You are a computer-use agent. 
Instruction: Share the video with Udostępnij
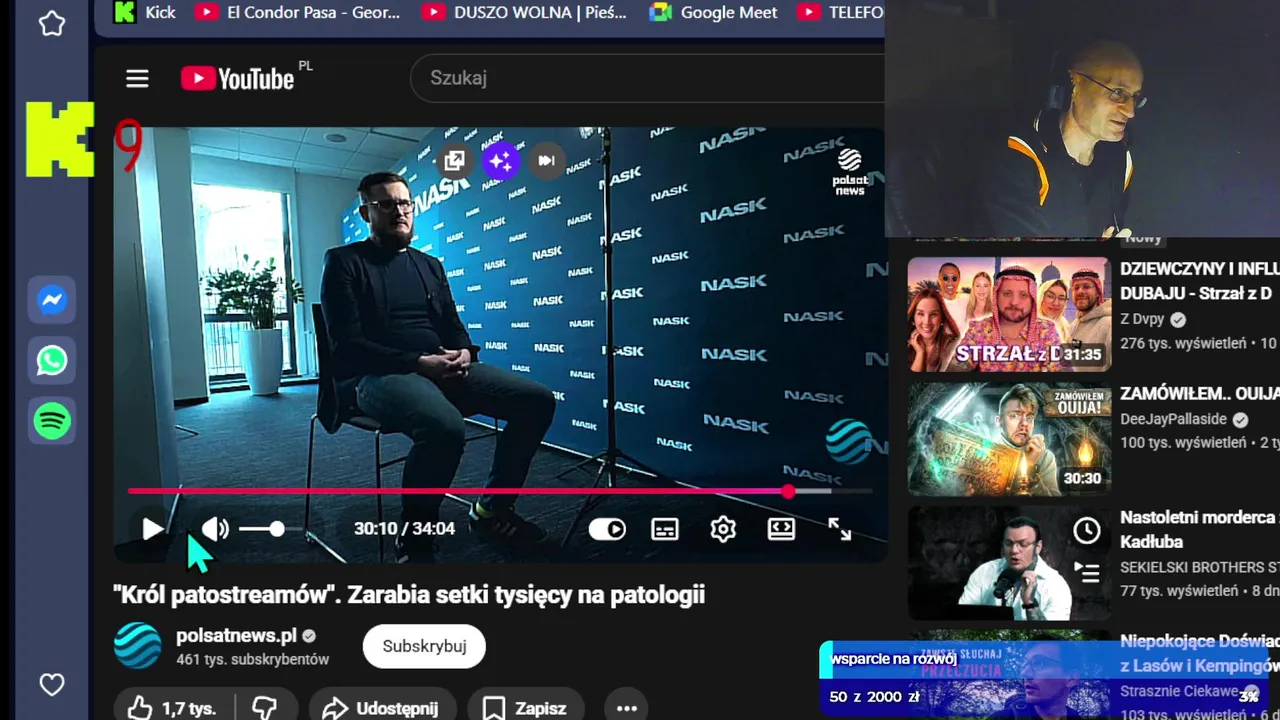pos(381,708)
